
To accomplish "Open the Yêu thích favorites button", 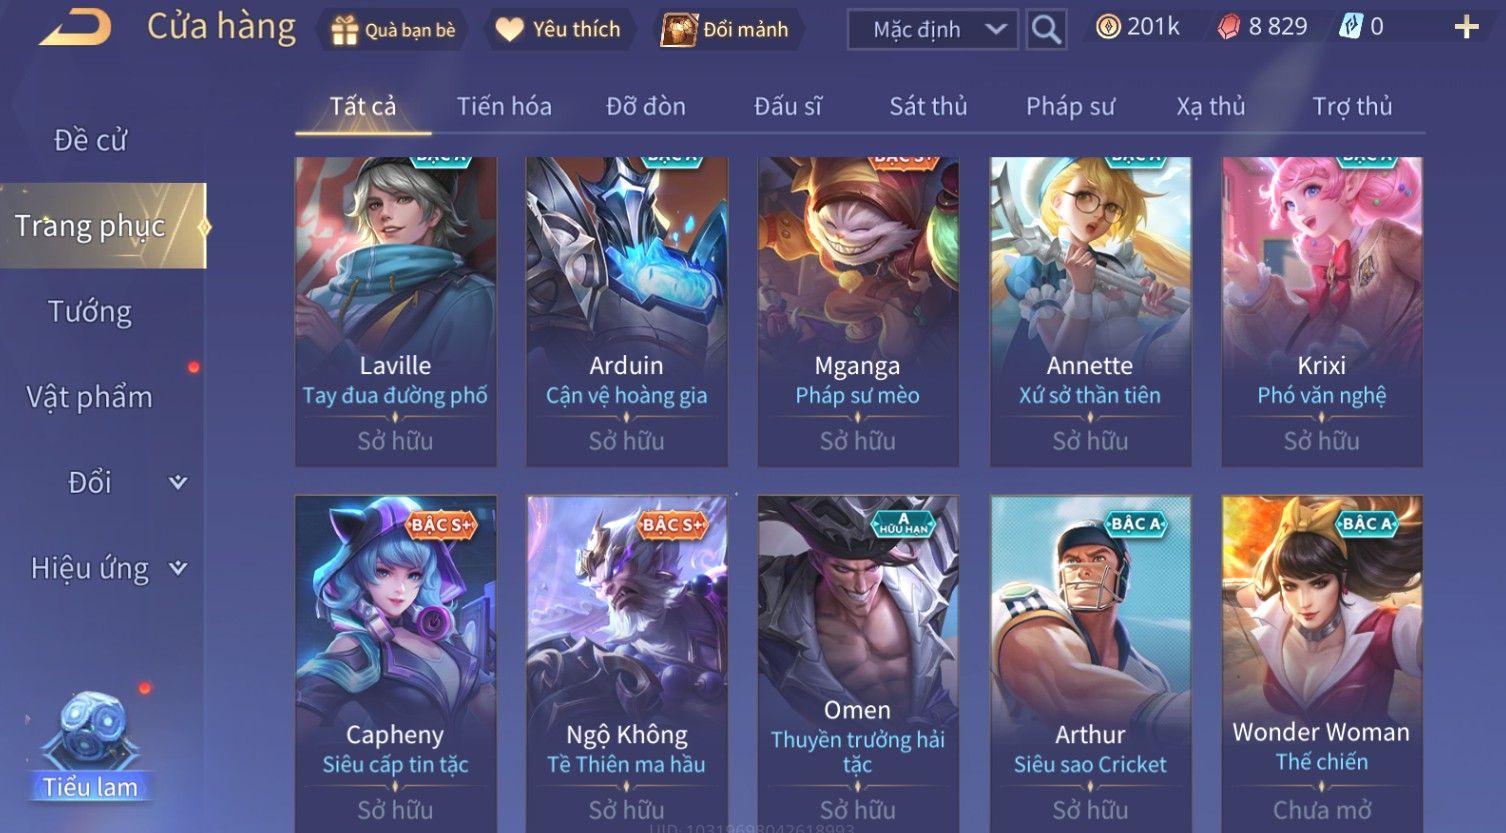I will point(558,30).
